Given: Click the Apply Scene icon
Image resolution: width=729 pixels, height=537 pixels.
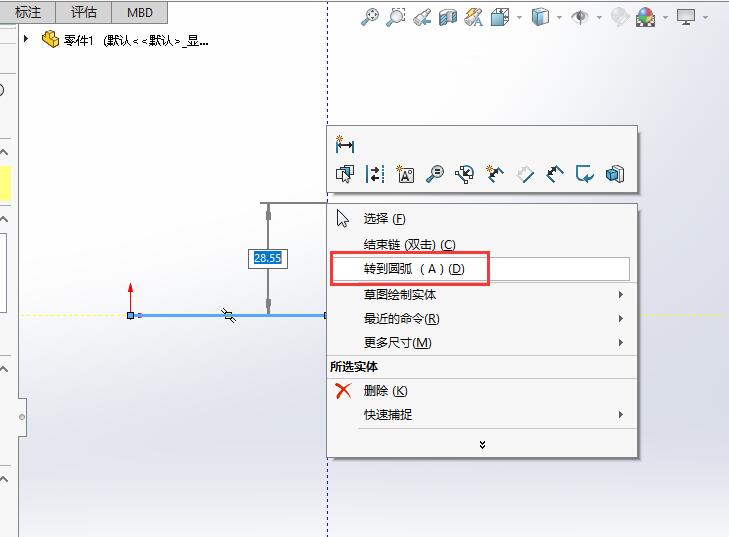Looking at the screenshot, I should [x=646, y=17].
